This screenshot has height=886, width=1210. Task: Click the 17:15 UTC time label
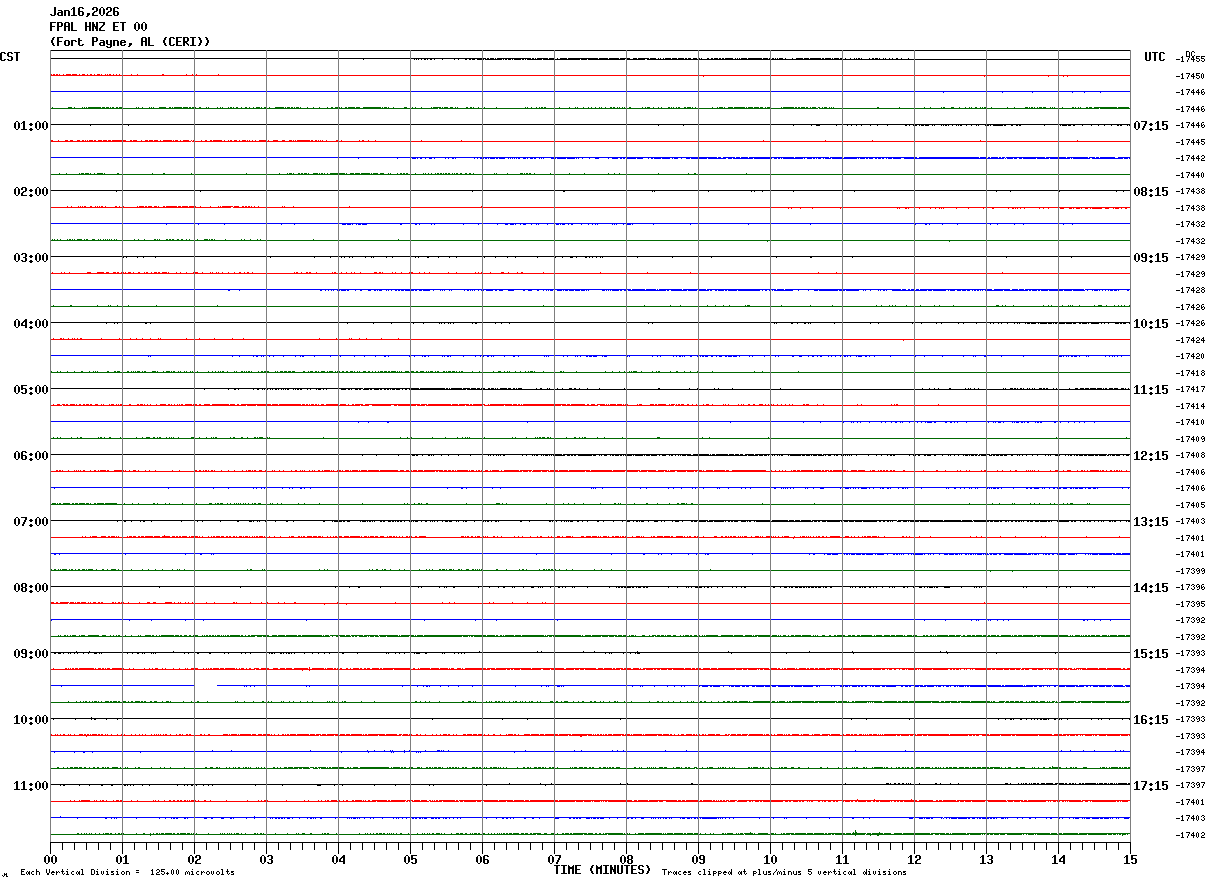[x=1151, y=785]
